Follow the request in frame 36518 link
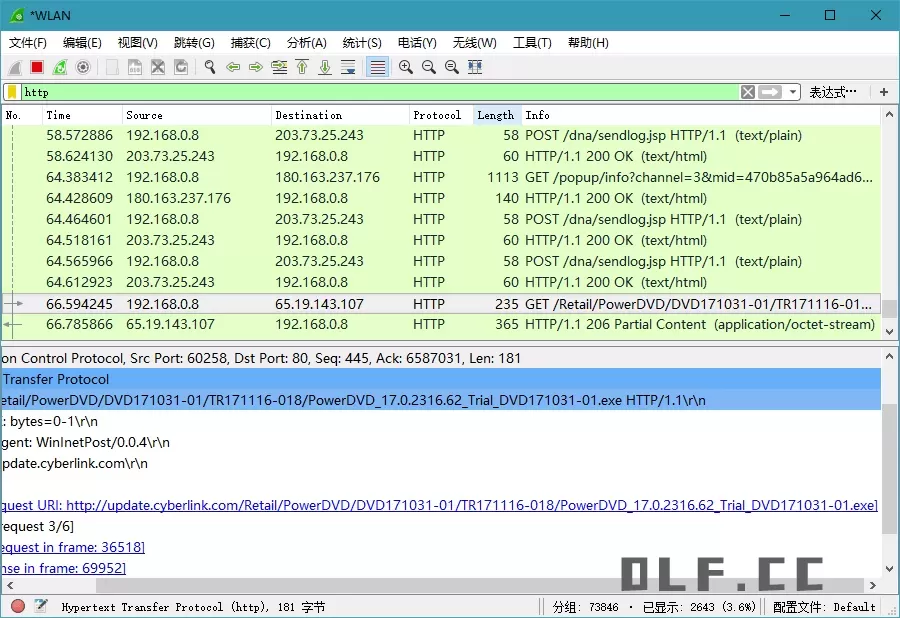The height and width of the screenshot is (618, 900). (72, 547)
